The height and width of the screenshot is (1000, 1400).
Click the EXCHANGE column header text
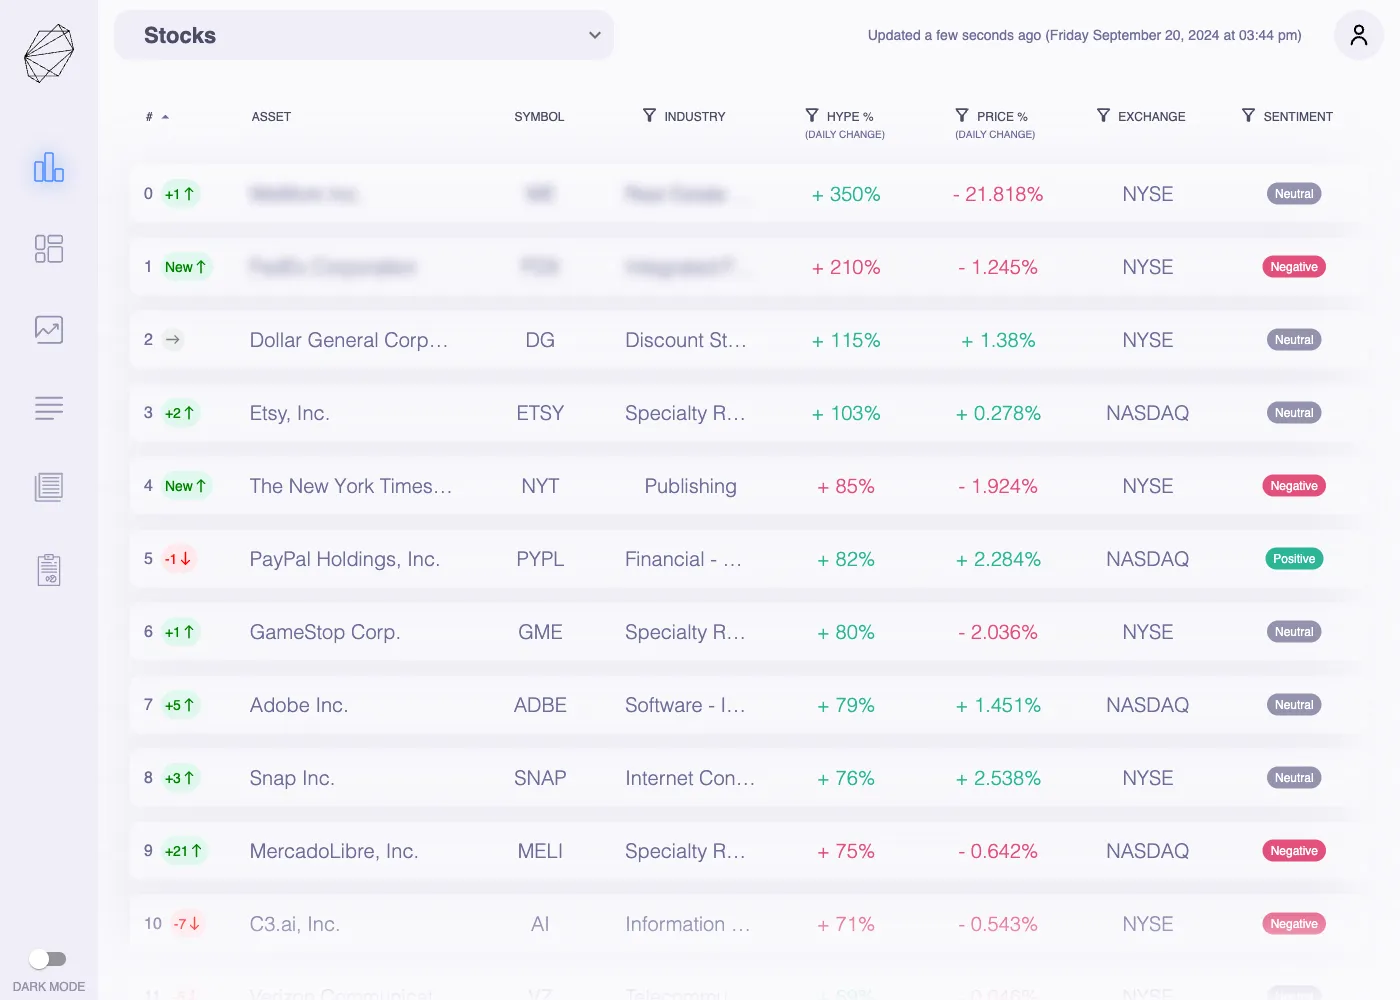1152,117
